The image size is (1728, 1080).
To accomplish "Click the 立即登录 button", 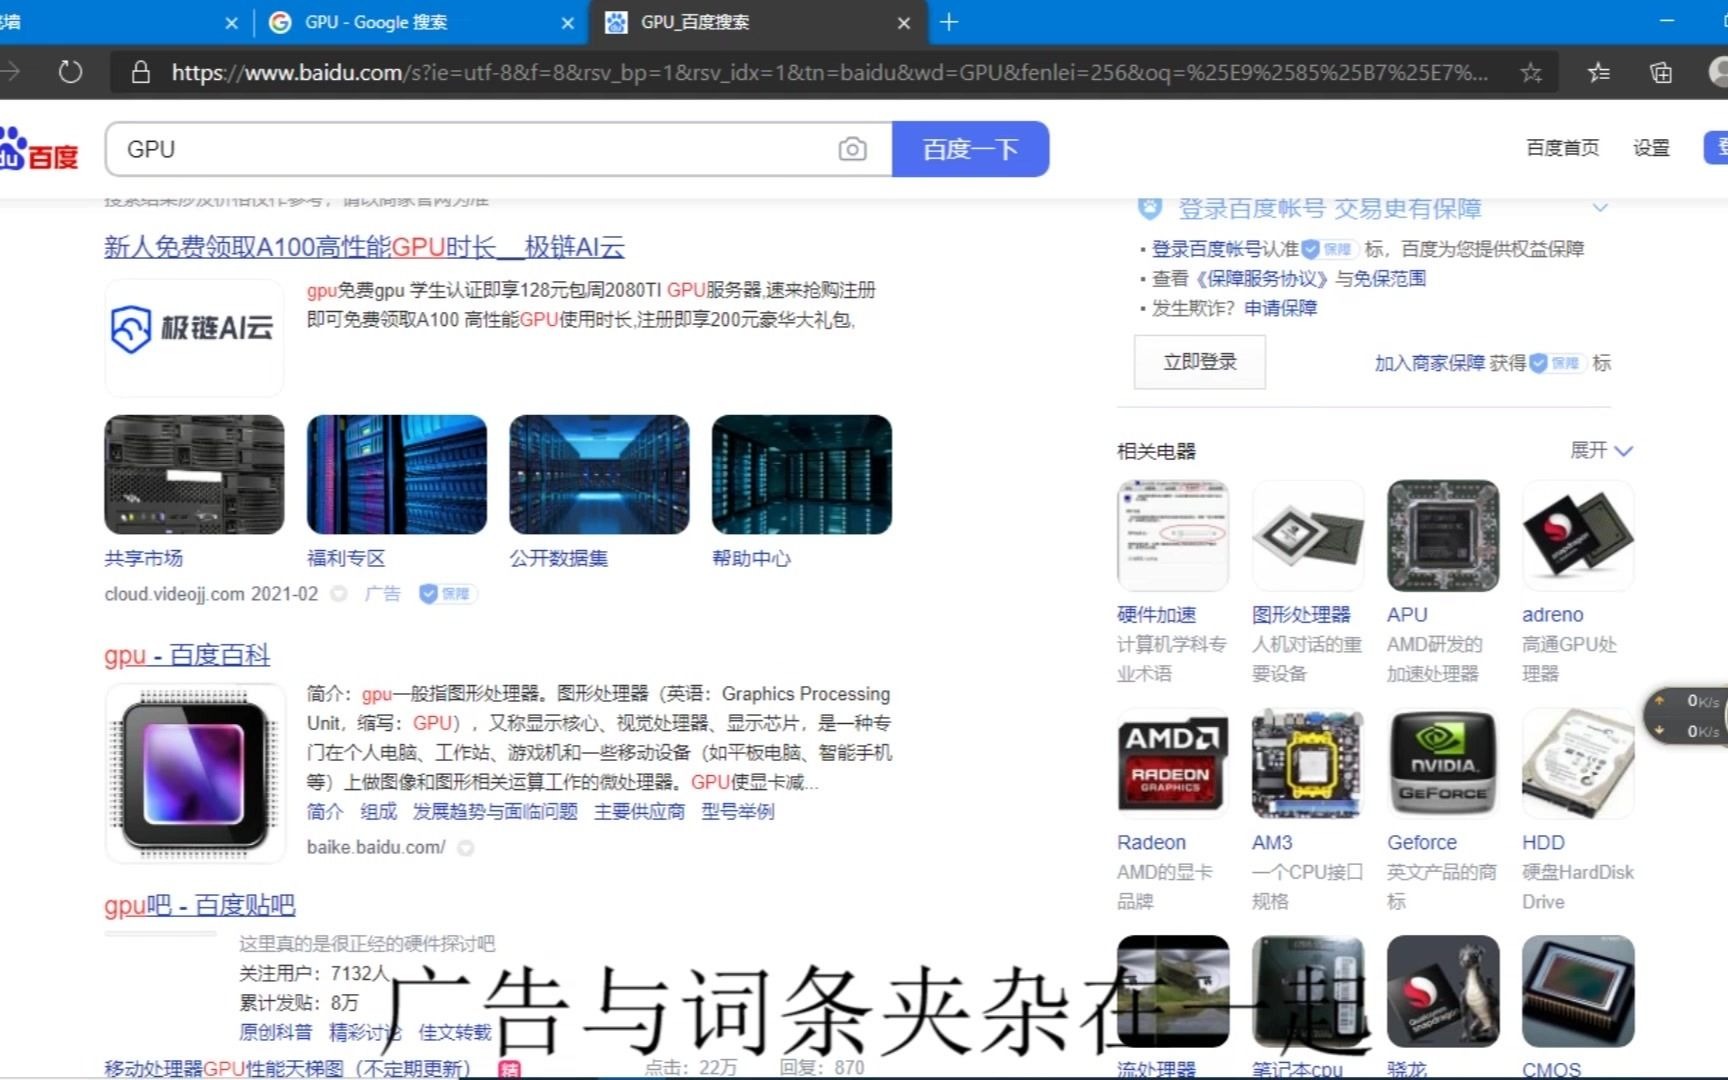I will pos(1200,362).
